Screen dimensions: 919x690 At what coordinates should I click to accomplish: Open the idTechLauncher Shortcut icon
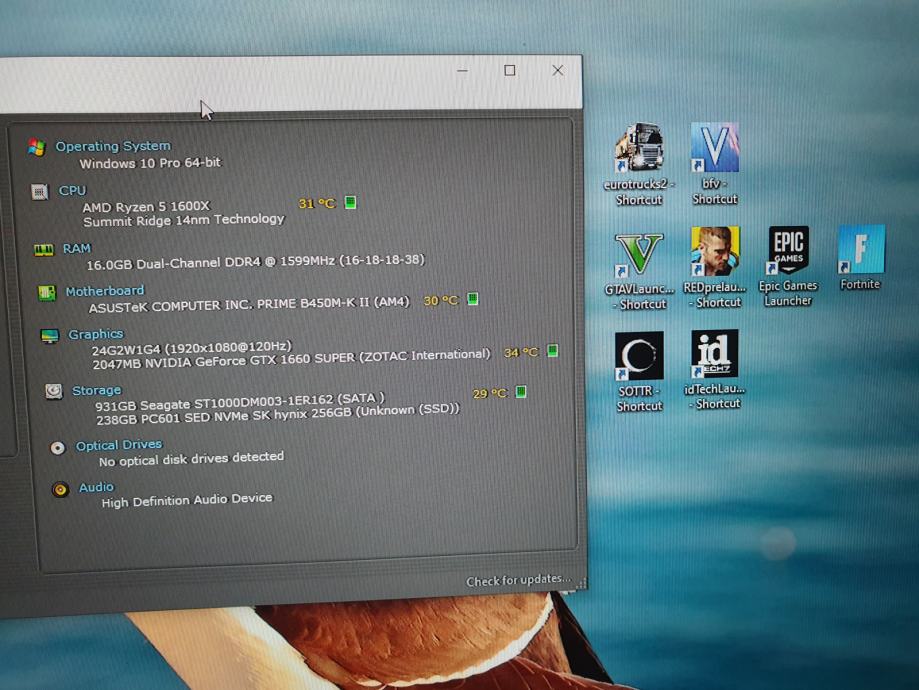pyautogui.click(x=714, y=369)
